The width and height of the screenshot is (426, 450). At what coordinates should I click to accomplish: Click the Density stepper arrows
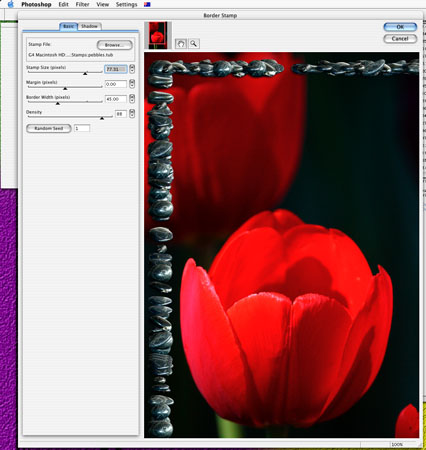point(132,114)
